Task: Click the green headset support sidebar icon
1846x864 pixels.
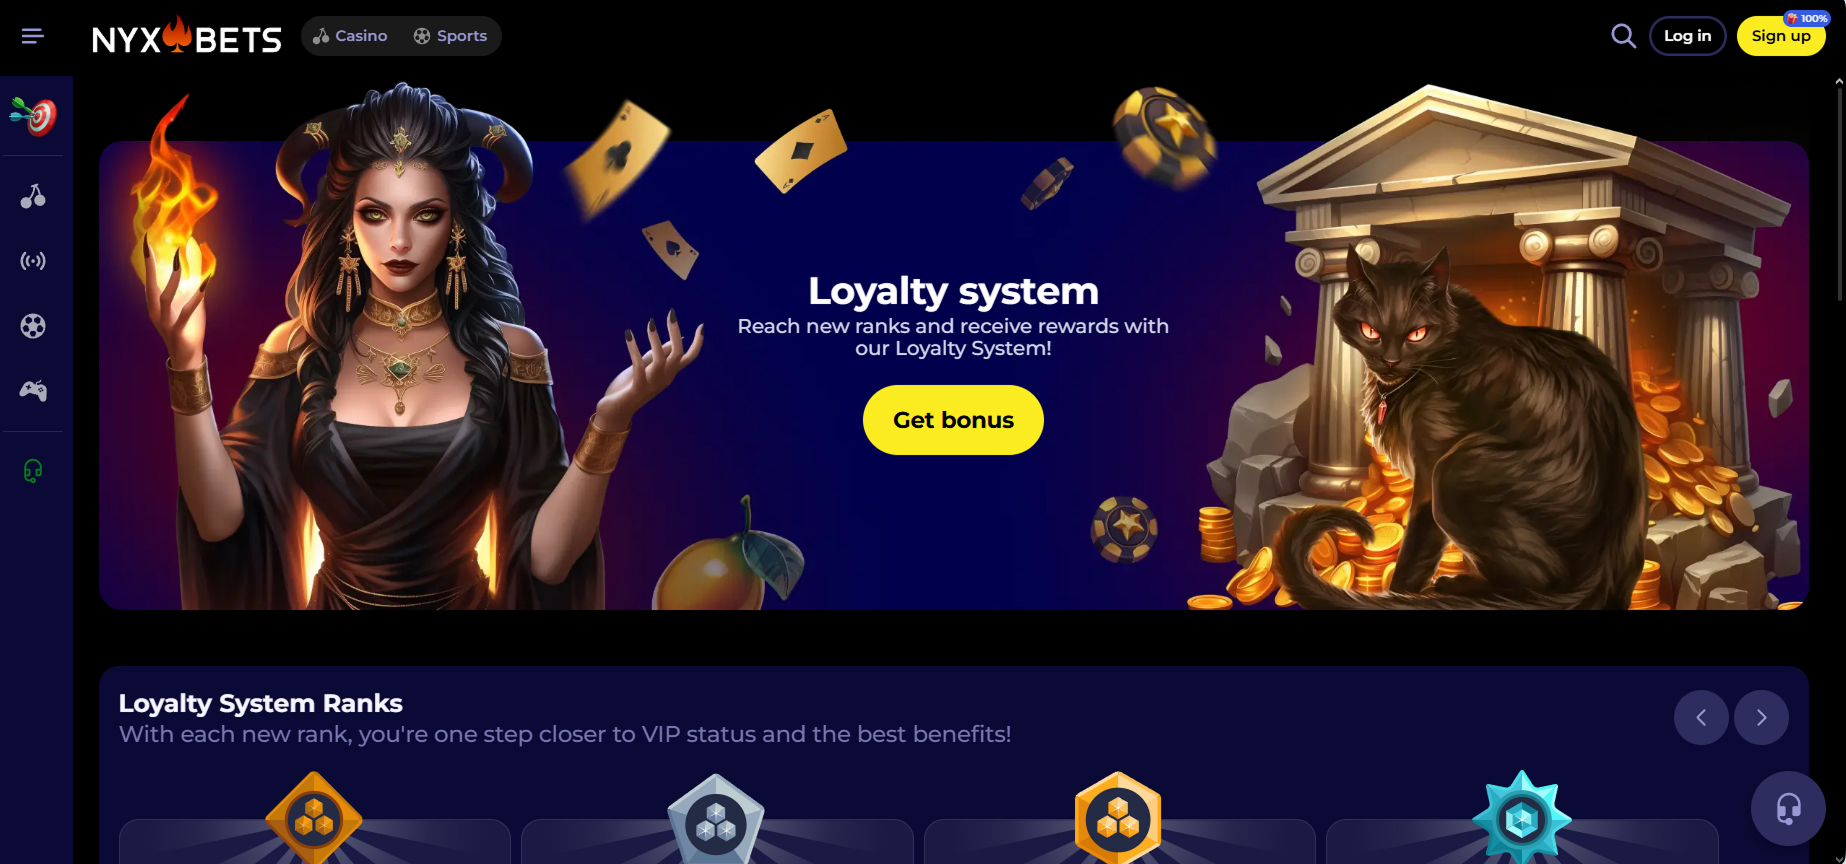Action: (x=33, y=471)
